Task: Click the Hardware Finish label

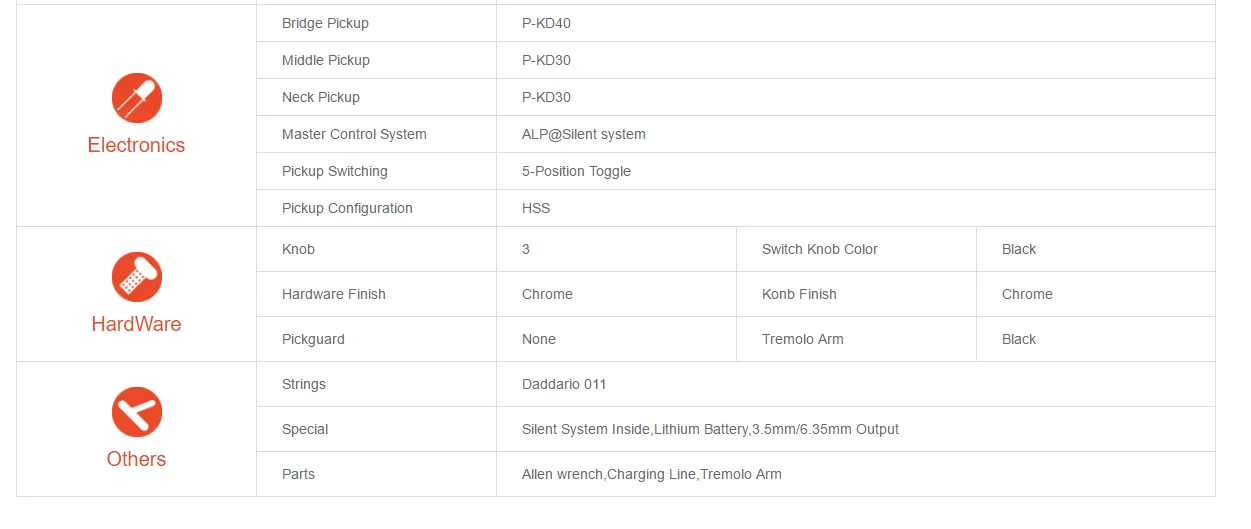Action: tap(334, 294)
